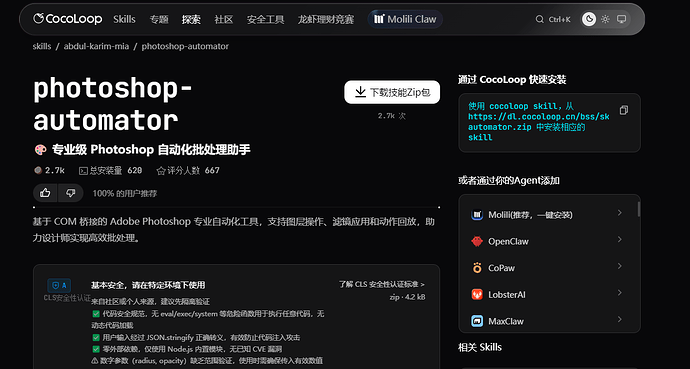Click the thumbs up icon
This screenshot has height=369, width=690.
(45, 193)
